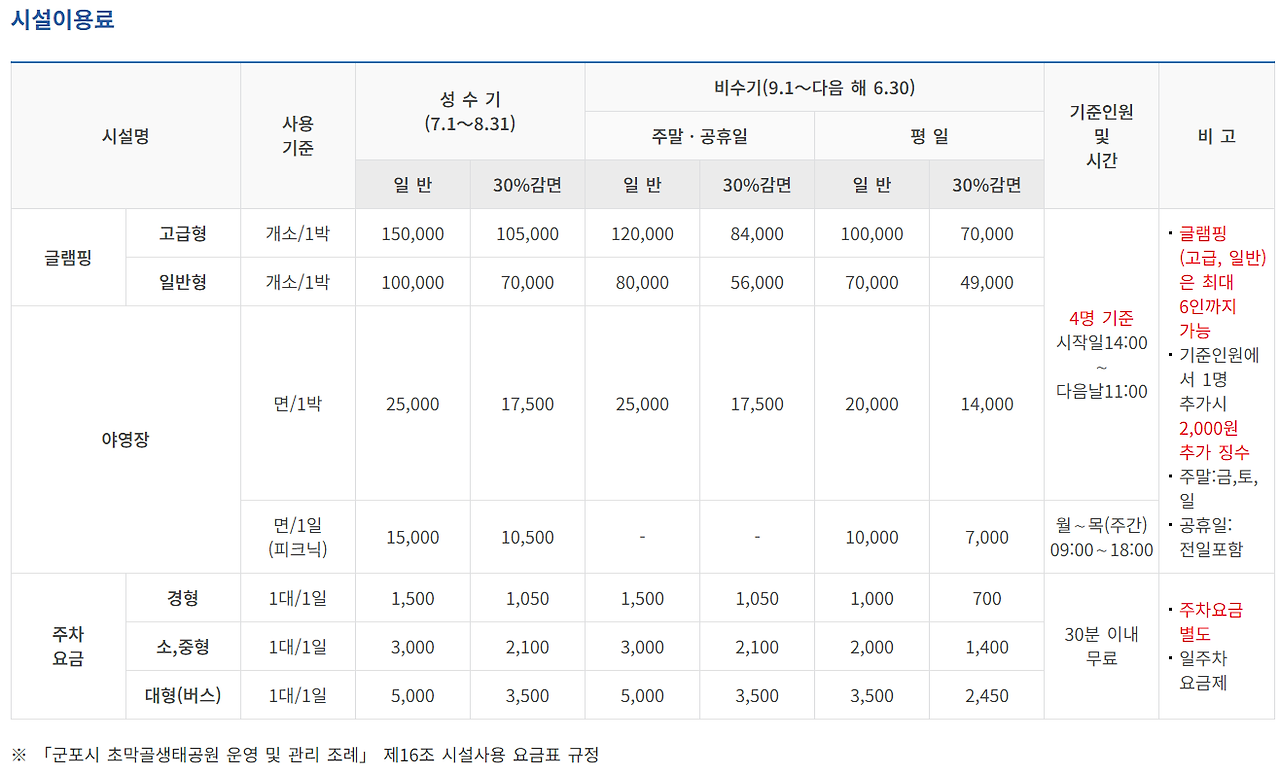Click the 비고 column header
This screenshot has height=775, width=1280.
tap(1215, 136)
